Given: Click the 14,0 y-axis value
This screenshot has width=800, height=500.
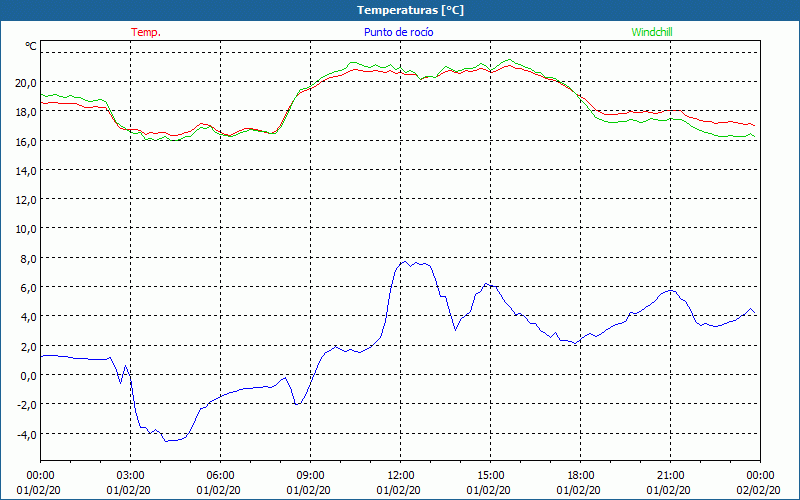Looking at the screenshot, I should 26,170.
